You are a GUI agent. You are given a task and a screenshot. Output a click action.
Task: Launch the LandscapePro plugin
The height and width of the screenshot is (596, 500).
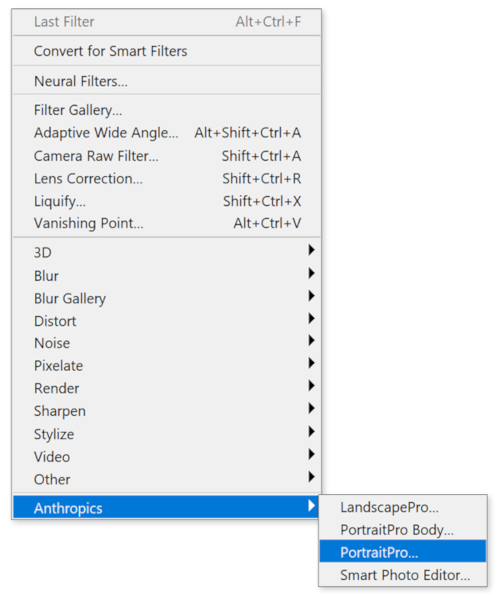403,507
